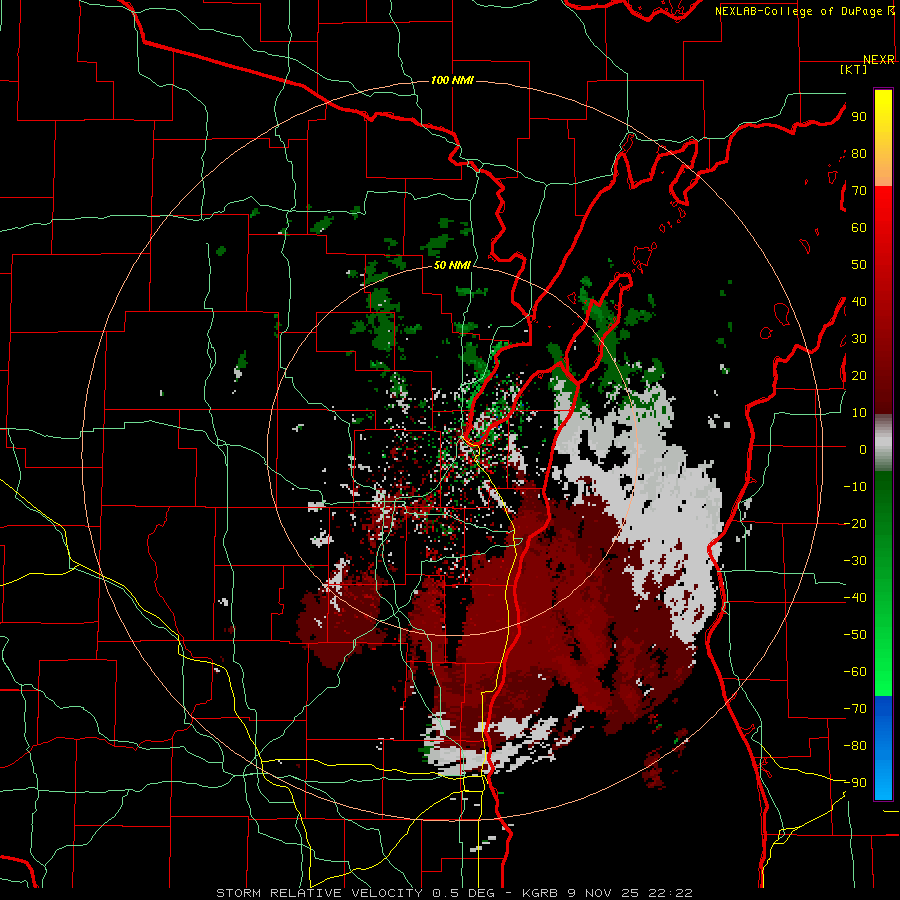Click the 70 value on velocity scale
The width and height of the screenshot is (900, 900).
tap(859, 191)
